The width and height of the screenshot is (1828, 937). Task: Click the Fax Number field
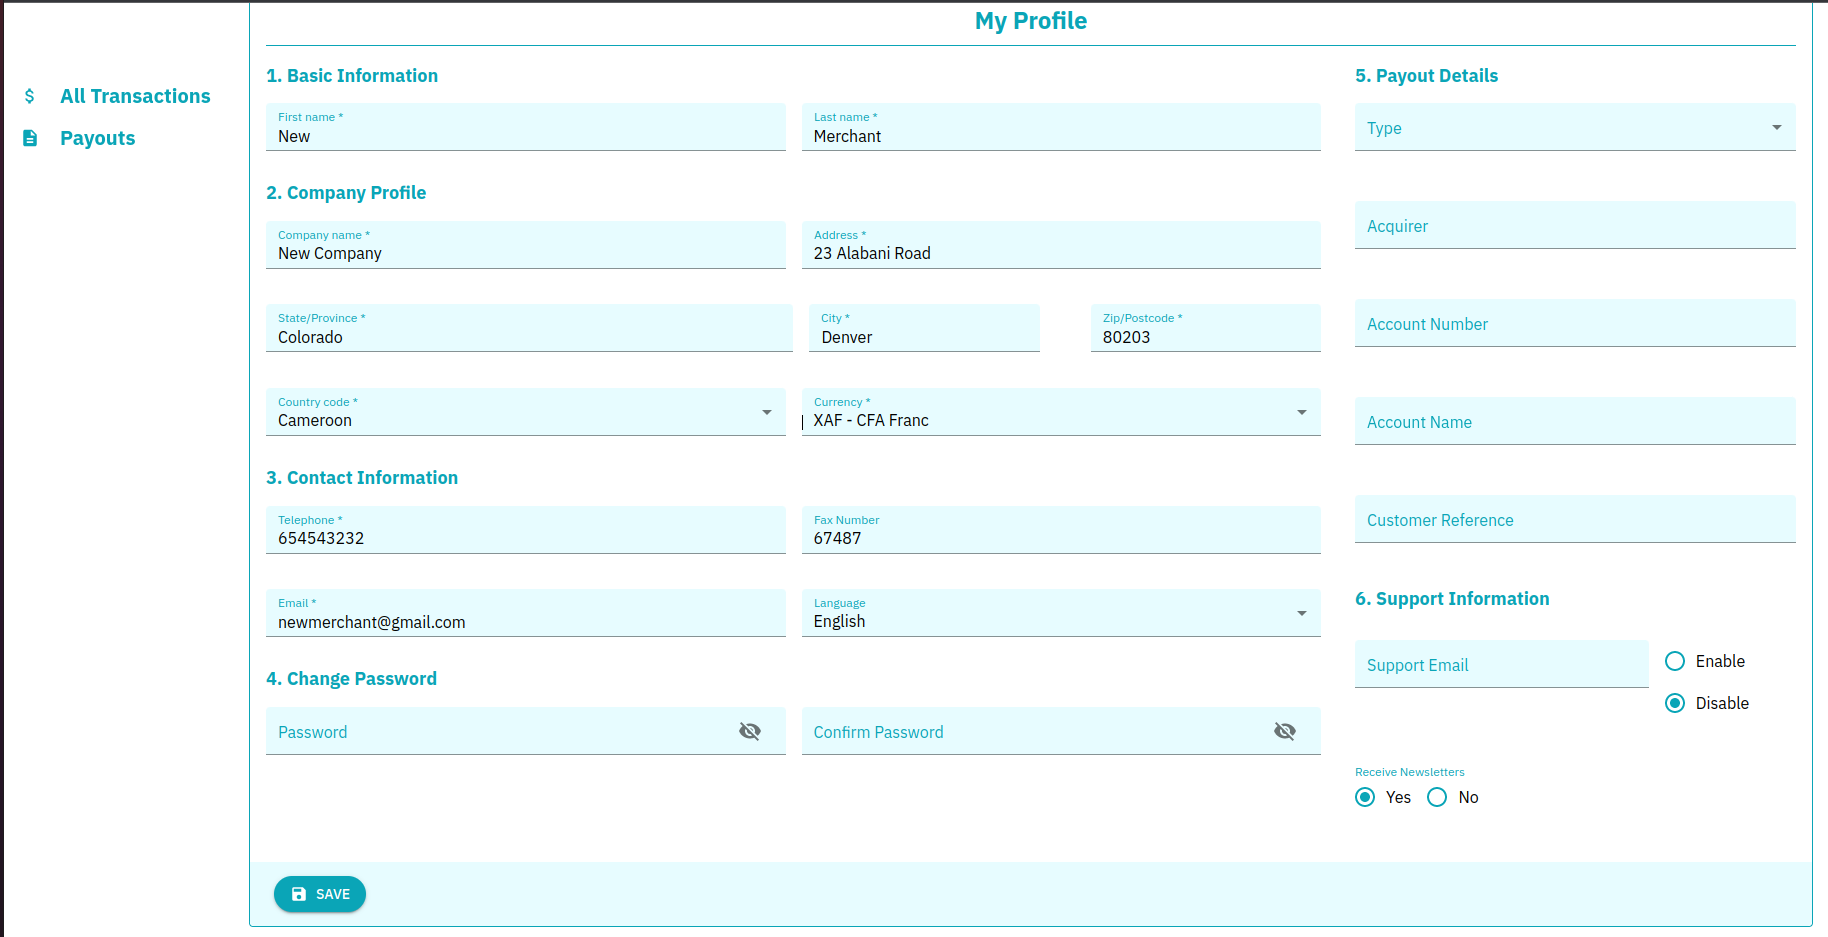click(x=1061, y=530)
